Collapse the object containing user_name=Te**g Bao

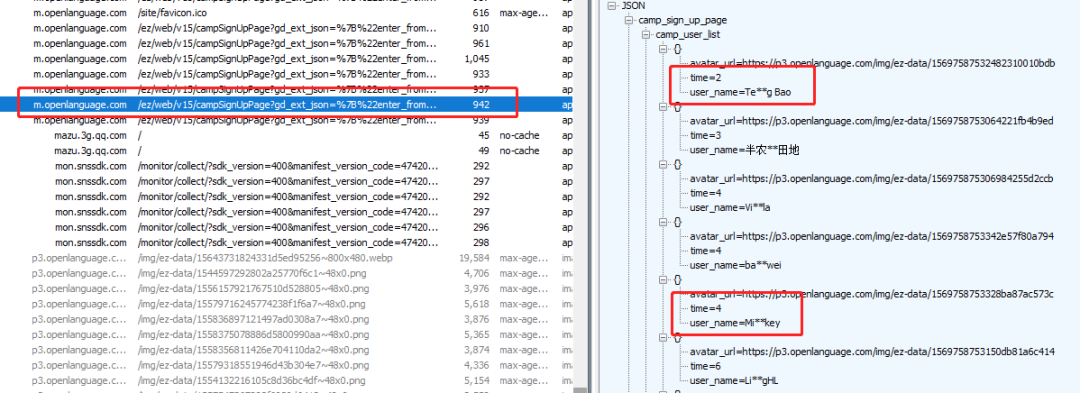pos(663,49)
